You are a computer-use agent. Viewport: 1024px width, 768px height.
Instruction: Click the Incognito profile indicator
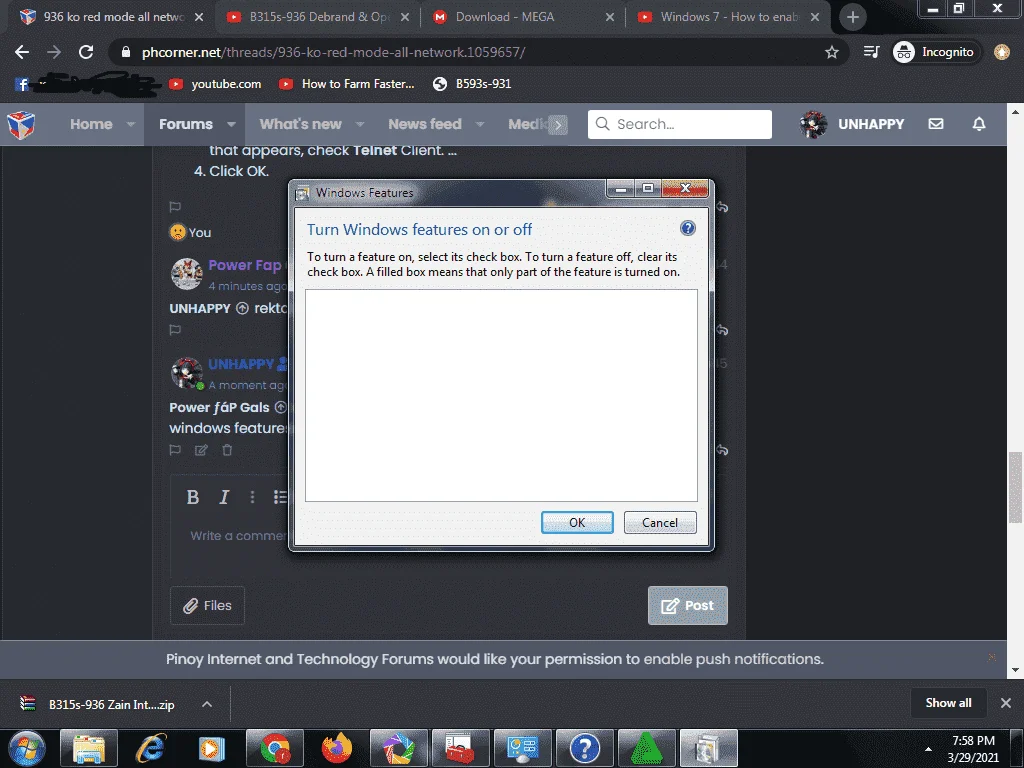935,52
